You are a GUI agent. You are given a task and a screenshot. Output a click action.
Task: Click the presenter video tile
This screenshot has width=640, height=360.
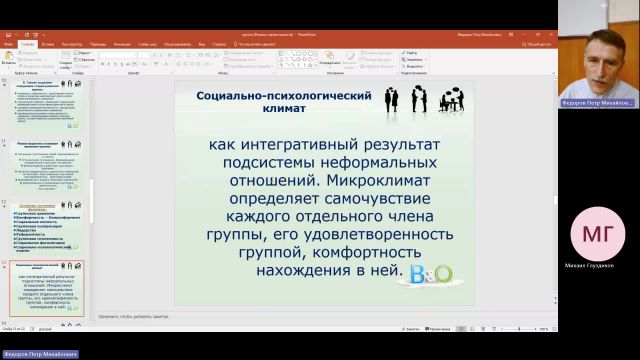point(599,54)
